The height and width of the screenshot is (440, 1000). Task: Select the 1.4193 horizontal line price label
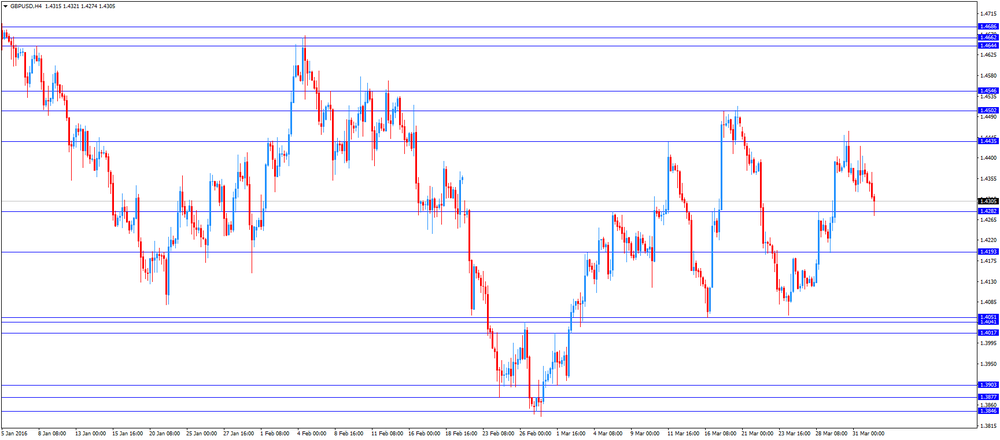[x=988, y=252]
